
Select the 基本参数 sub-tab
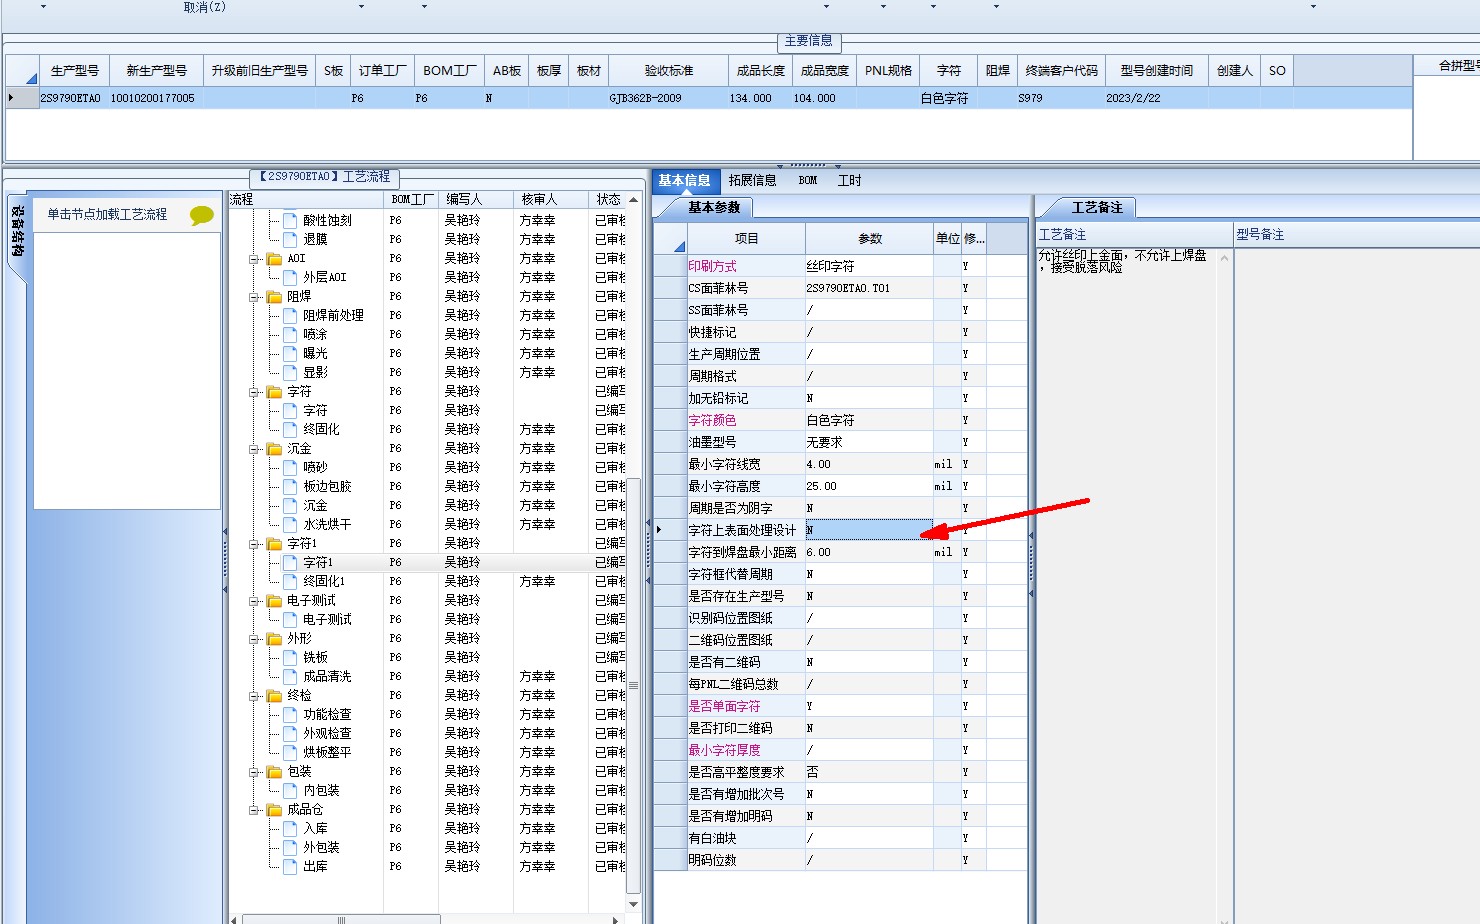click(714, 208)
